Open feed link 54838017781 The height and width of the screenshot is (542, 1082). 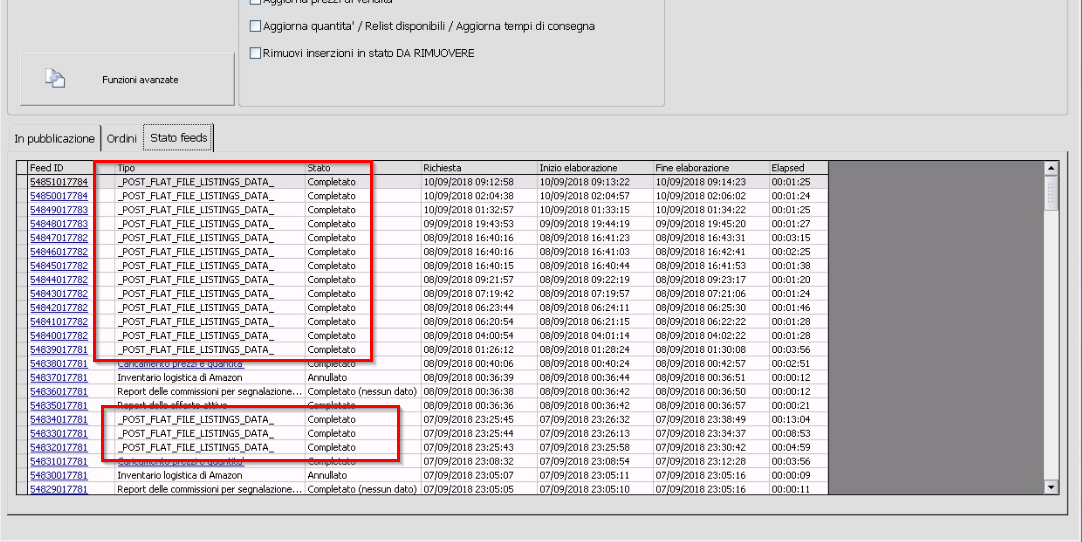click(x=59, y=363)
